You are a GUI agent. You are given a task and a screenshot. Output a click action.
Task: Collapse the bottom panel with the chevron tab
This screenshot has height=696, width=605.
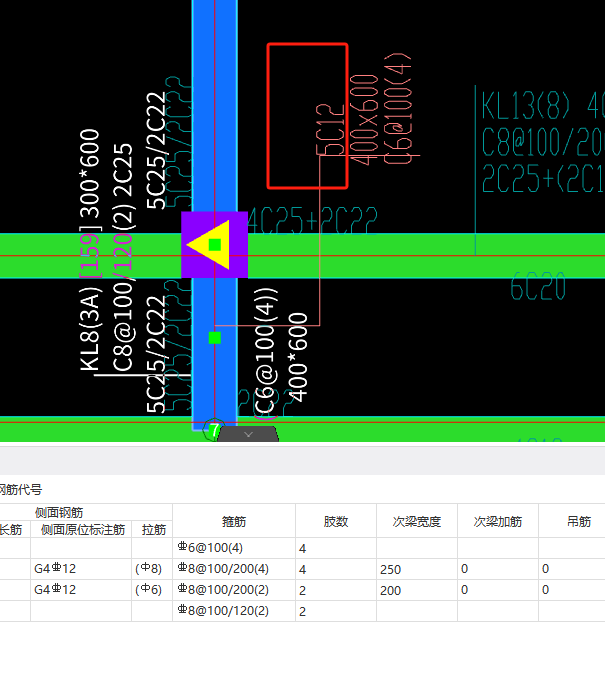click(x=248, y=434)
